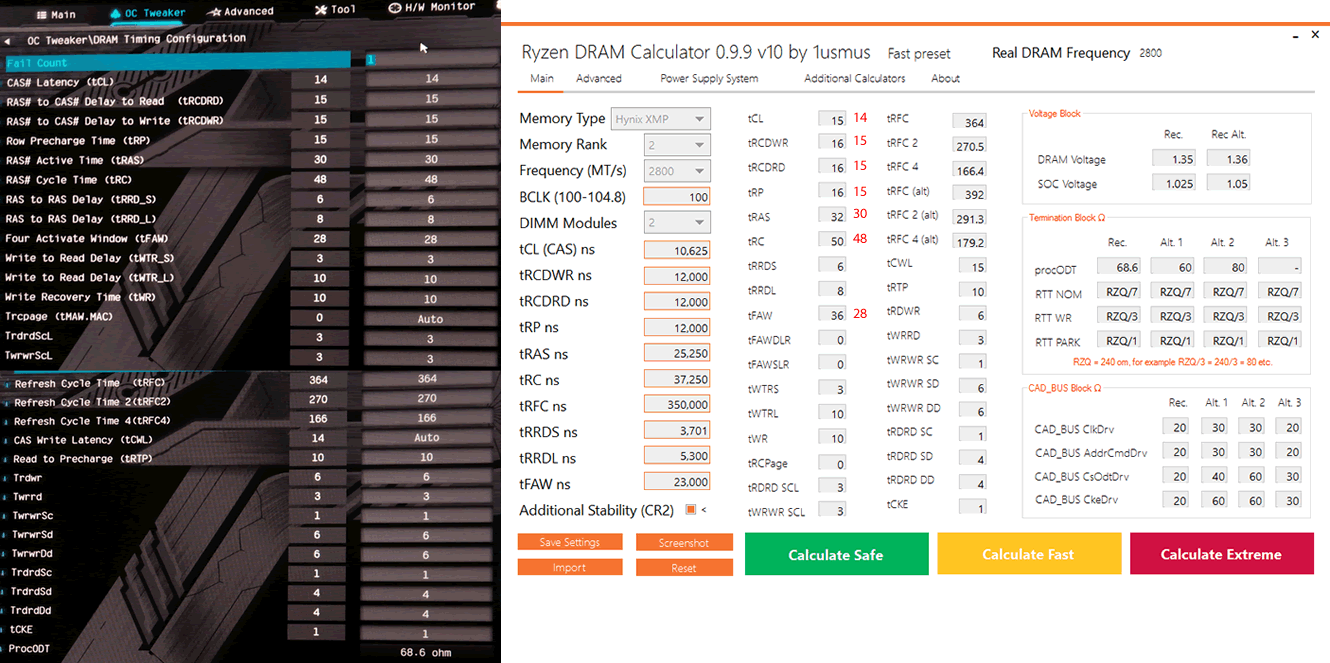
Task: Click the tRCDRD ns input field
Action: pos(677,302)
